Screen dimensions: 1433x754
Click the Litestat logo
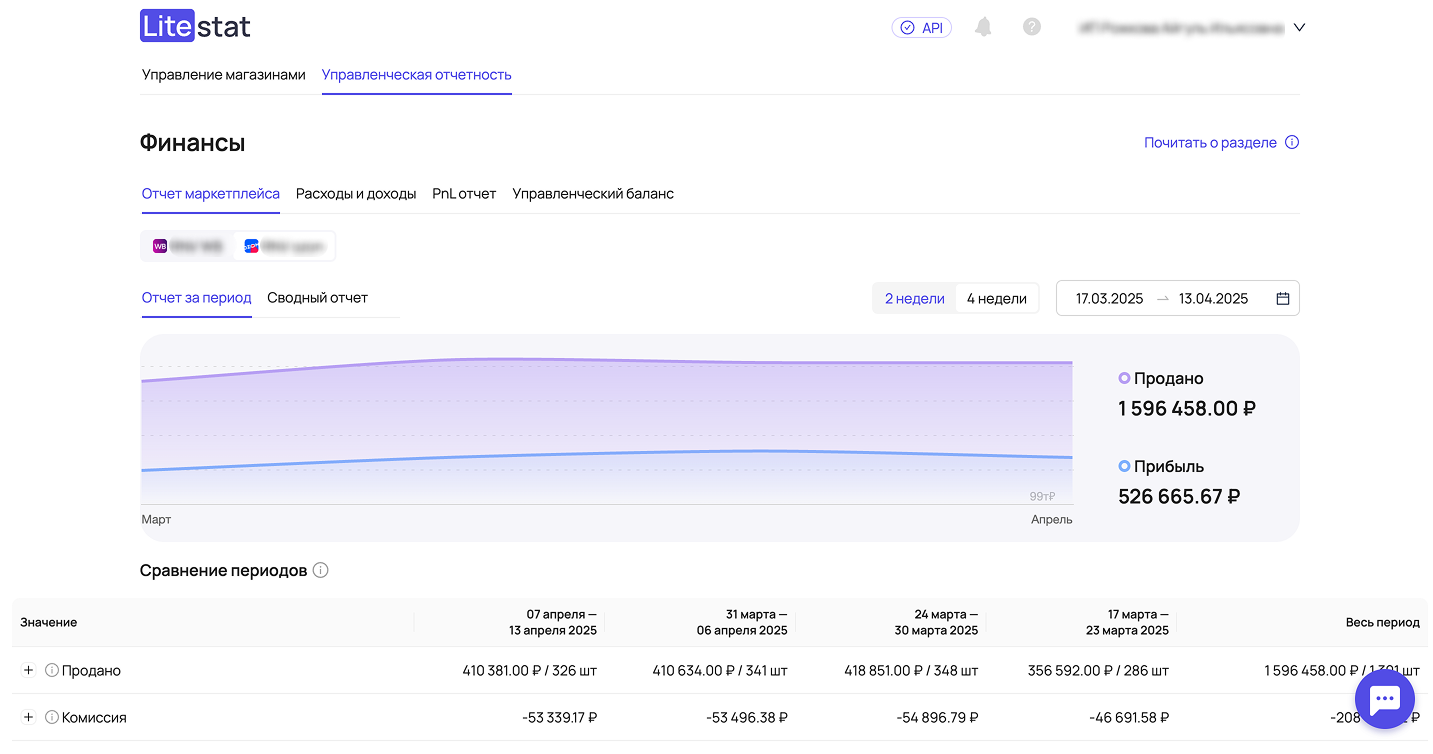click(x=195, y=27)
